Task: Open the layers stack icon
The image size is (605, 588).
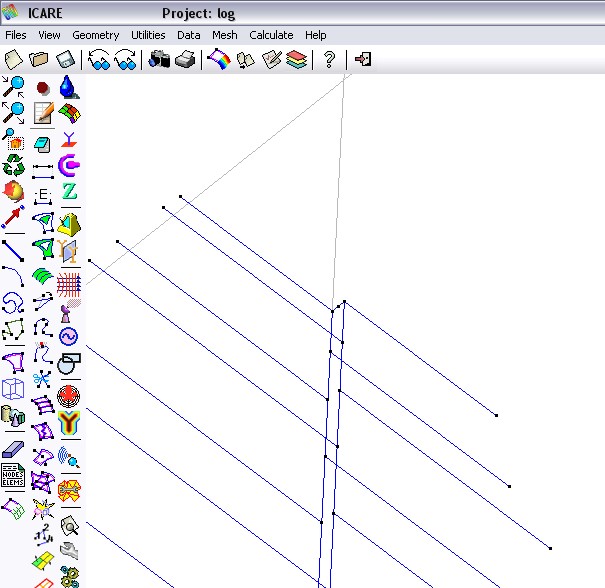Action: point(297,60)
